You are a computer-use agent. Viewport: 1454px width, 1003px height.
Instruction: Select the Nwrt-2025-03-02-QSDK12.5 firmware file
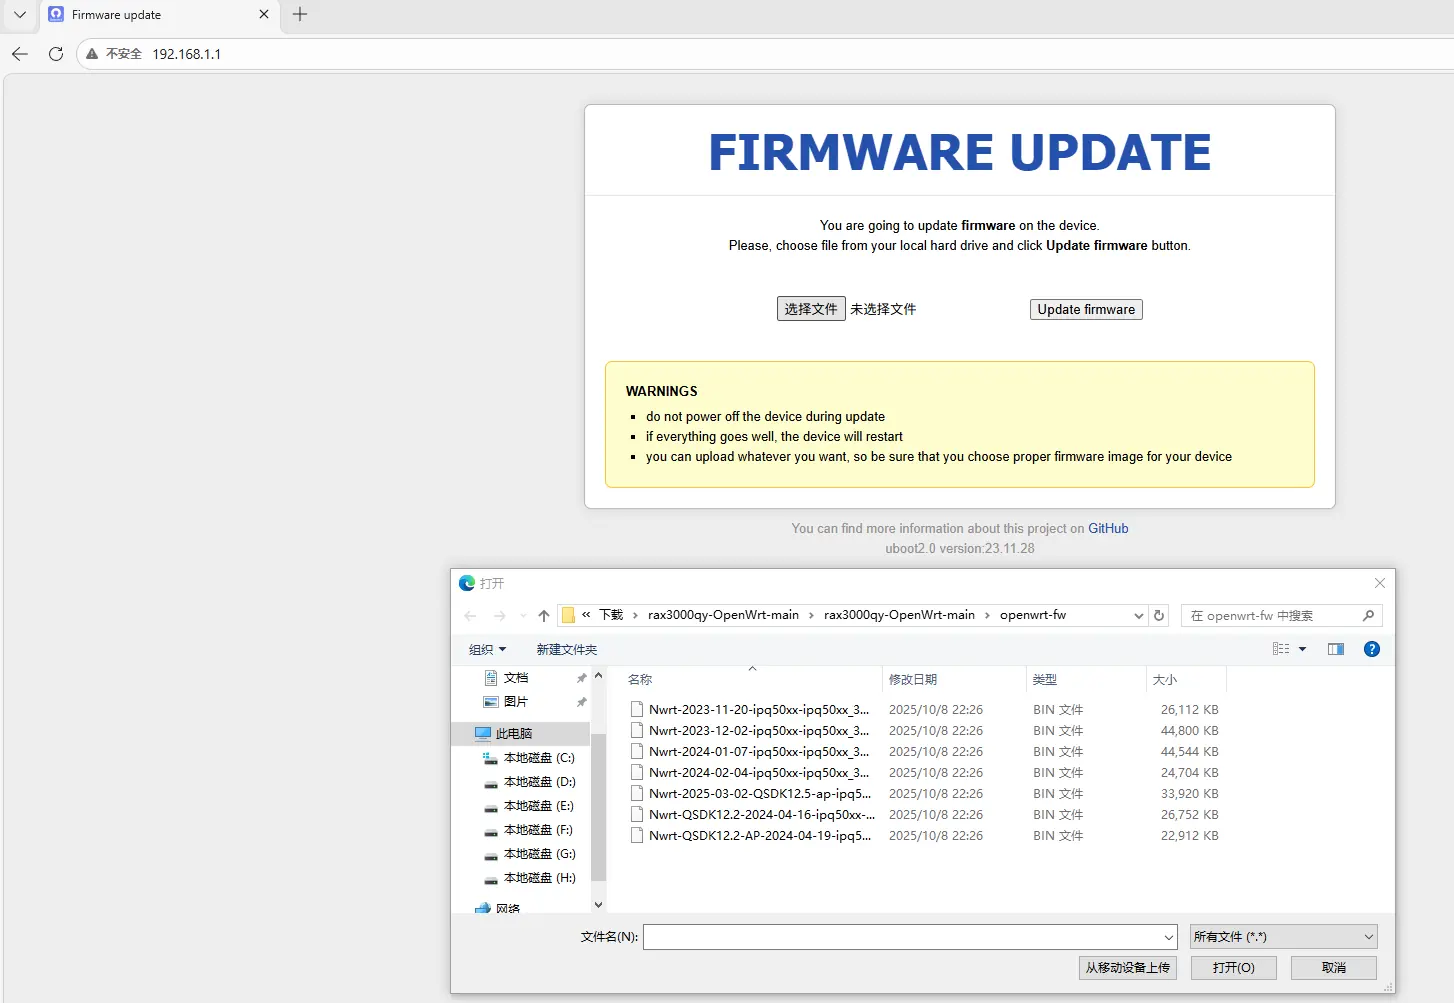tap(759, 794)
